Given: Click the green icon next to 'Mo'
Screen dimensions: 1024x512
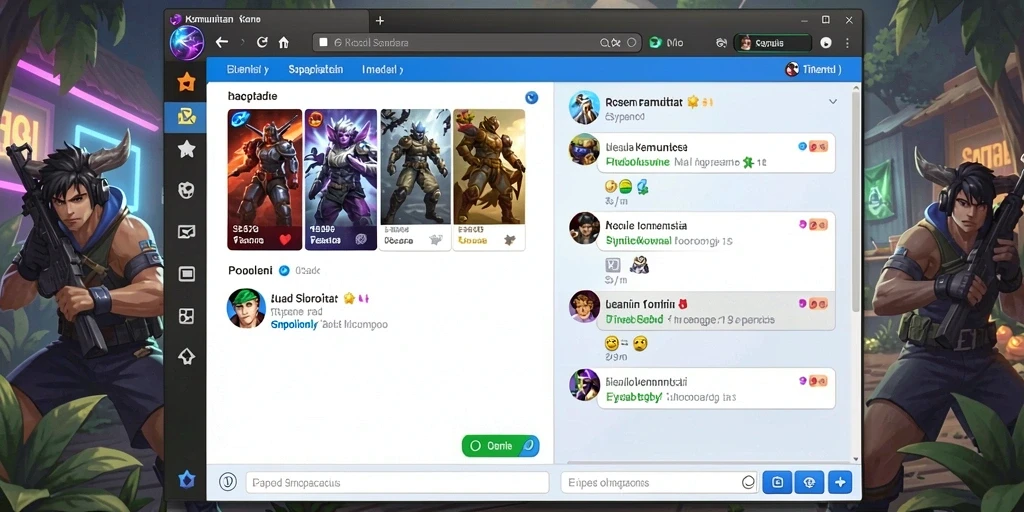Looking at the screenshot, I should pos(655,42).
